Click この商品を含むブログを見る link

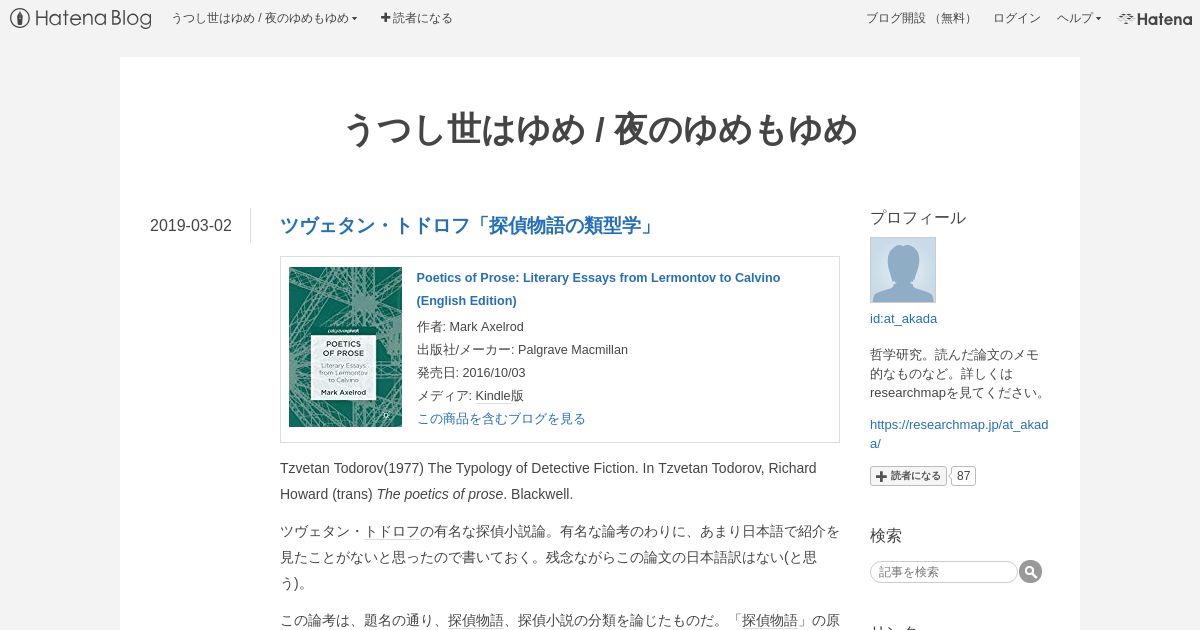[501, 419]
